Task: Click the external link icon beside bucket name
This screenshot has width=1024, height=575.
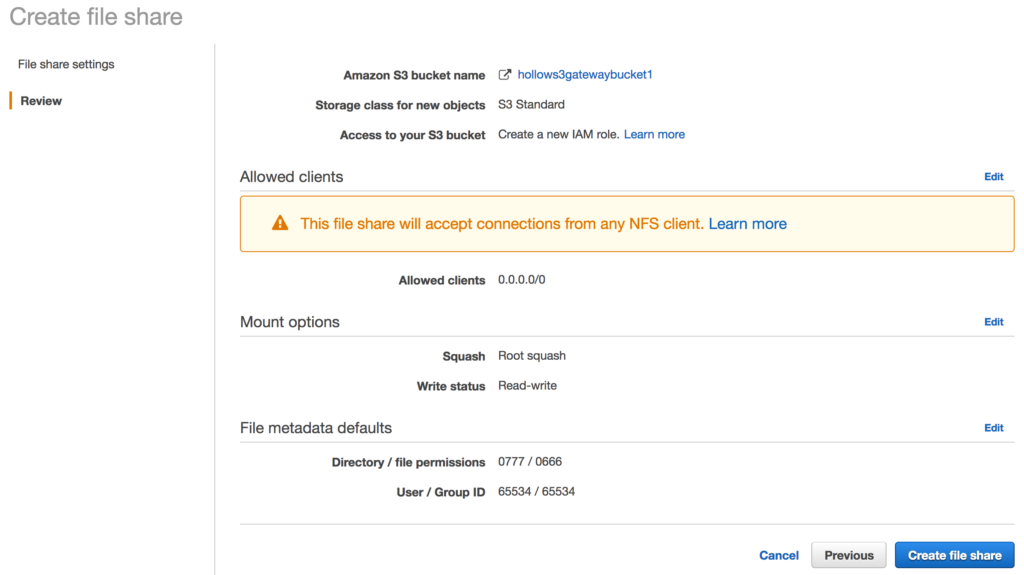Action: 505,75
